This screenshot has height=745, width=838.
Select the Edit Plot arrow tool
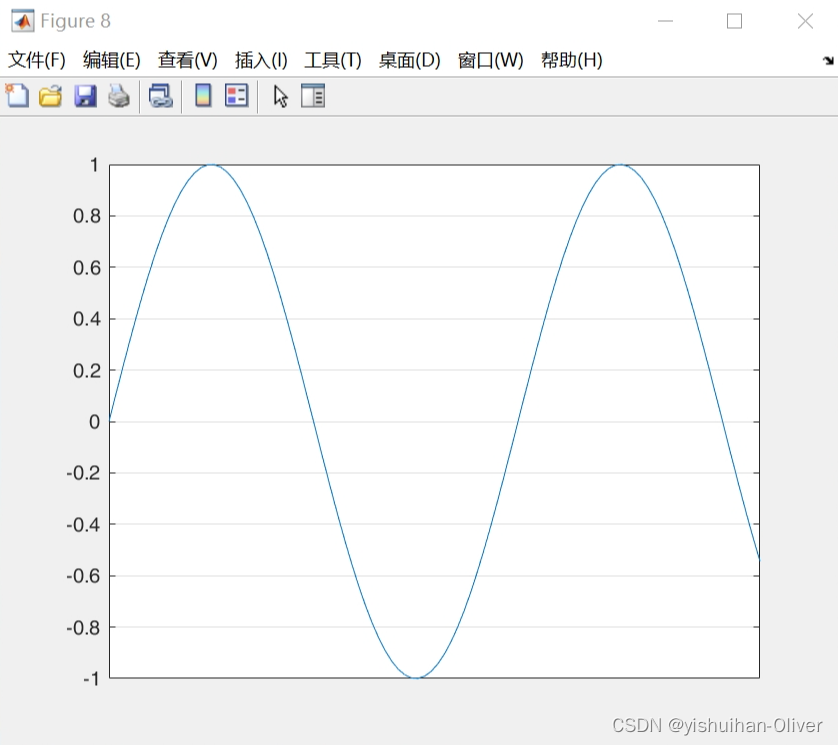[x=280, y=97]
